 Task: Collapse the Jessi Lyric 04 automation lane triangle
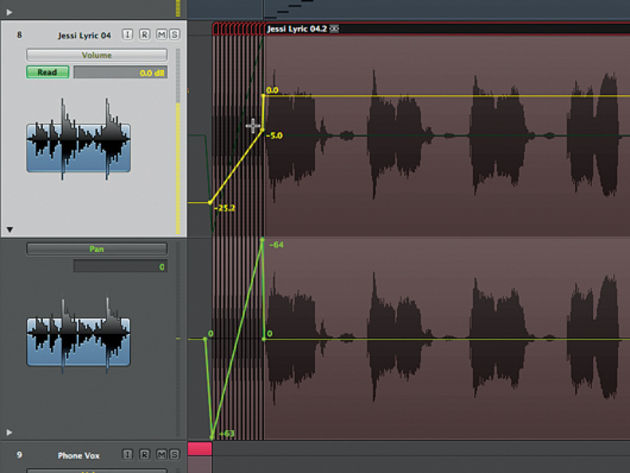tap(10, 229)
